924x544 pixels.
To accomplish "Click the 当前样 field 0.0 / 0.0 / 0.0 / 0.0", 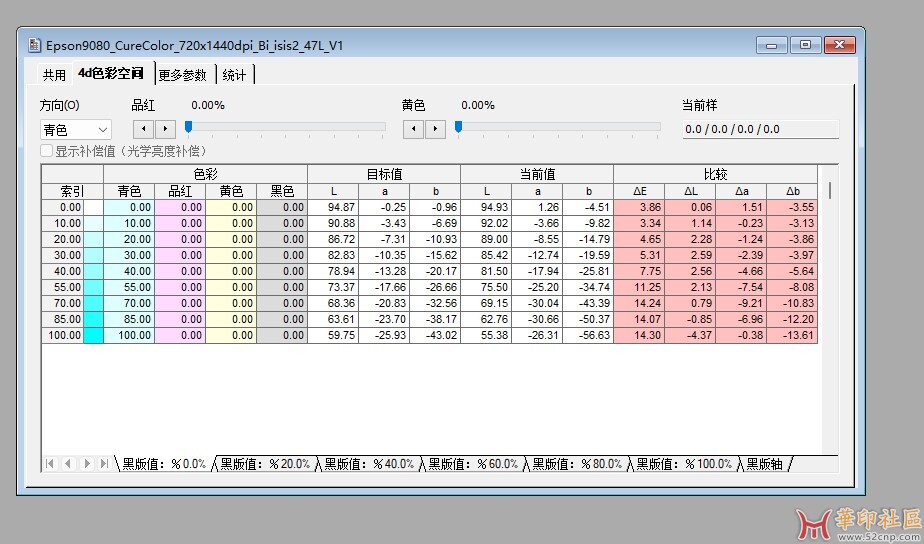I will [x=760, y=129].
